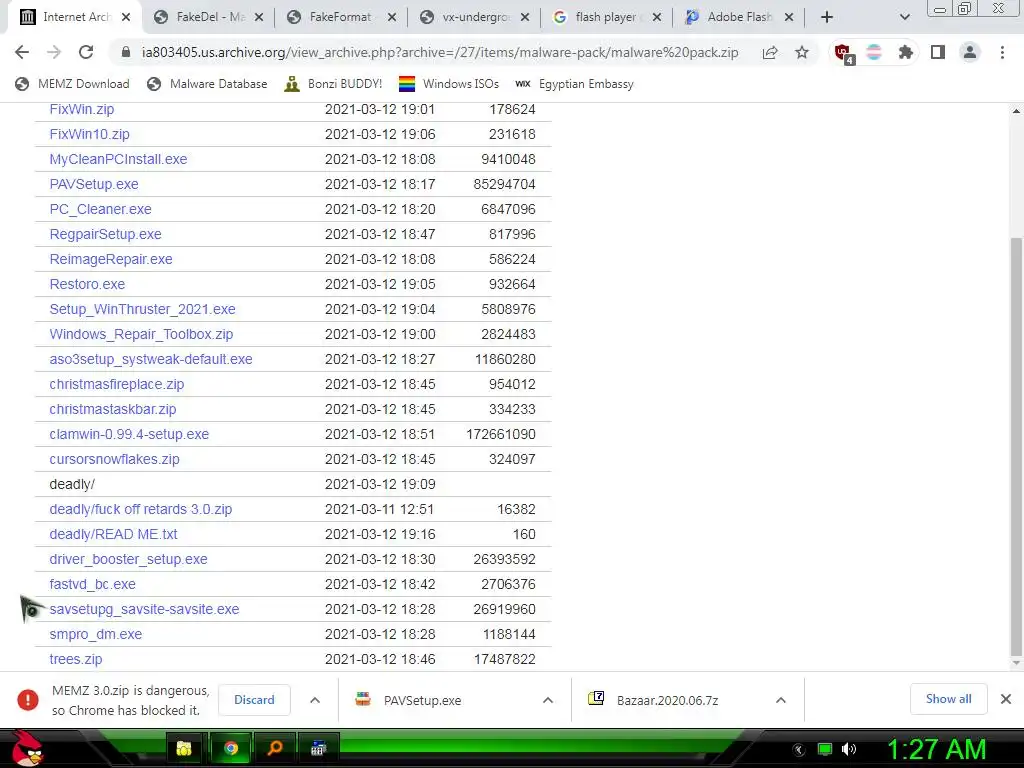The width and height of the screenshot is (1024, 768).
Task: Open clamwin-0.99.4-setup.exe link
Action: coord(129,434)
